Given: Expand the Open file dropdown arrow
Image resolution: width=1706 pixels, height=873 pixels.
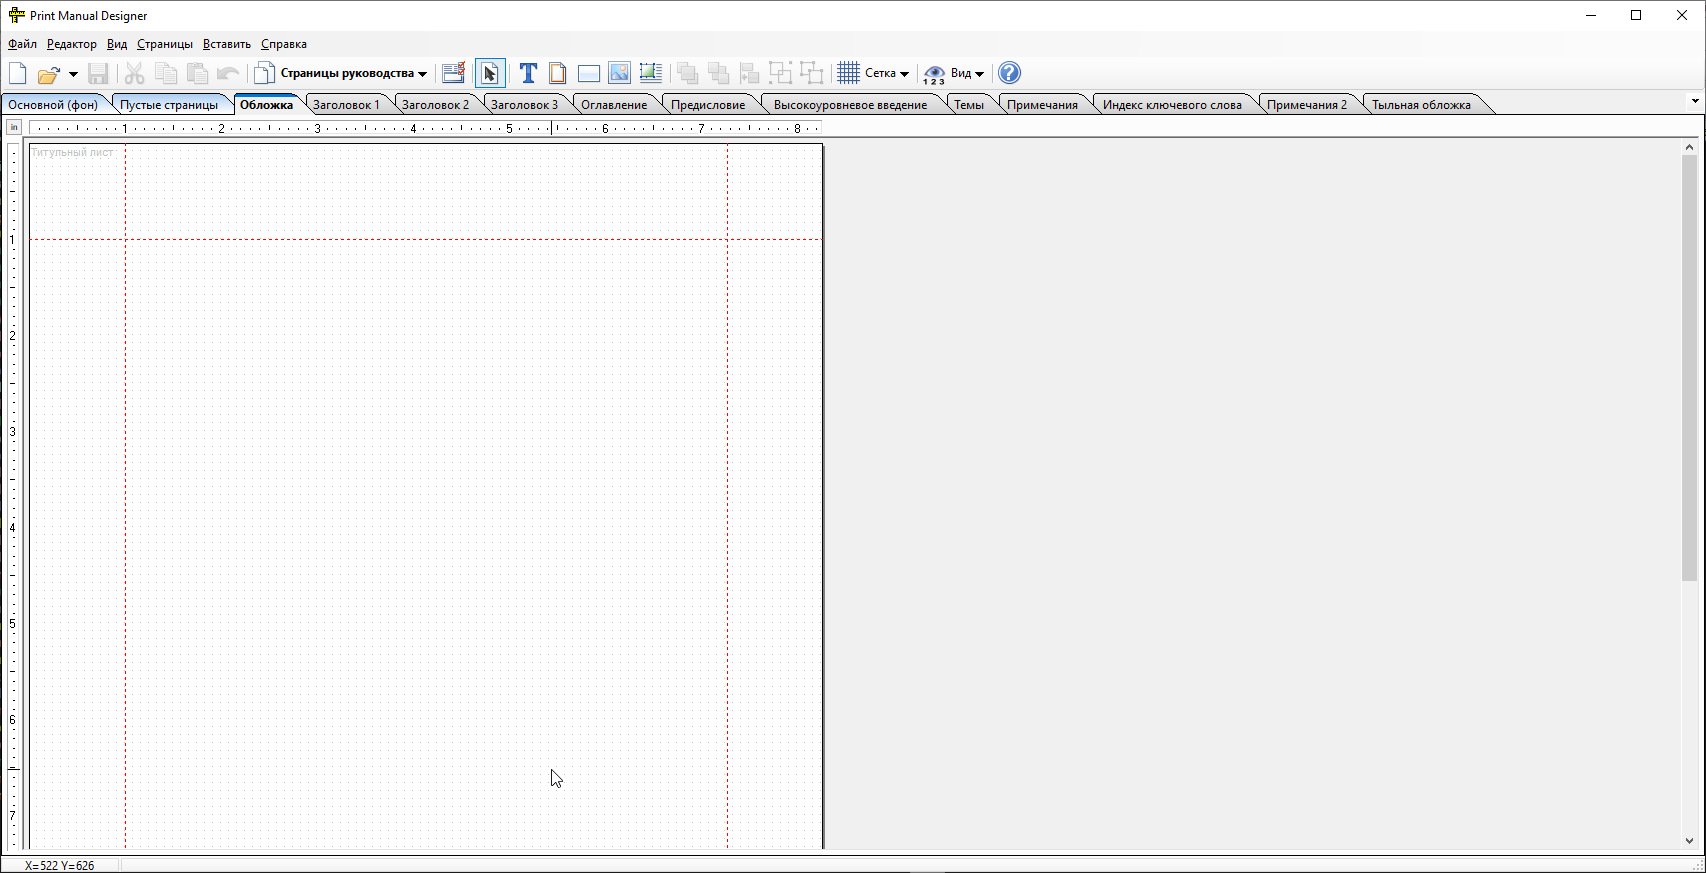Looking at the screenshot, I should point(73,74).
